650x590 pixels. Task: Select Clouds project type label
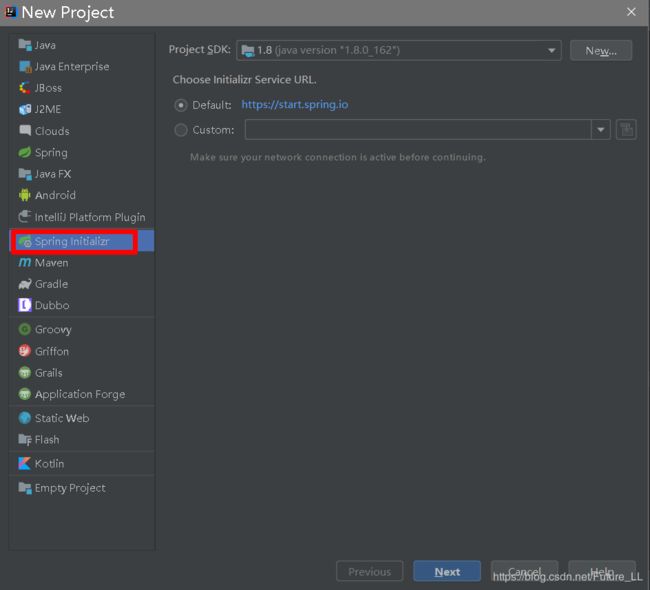[x=52, y=131]
